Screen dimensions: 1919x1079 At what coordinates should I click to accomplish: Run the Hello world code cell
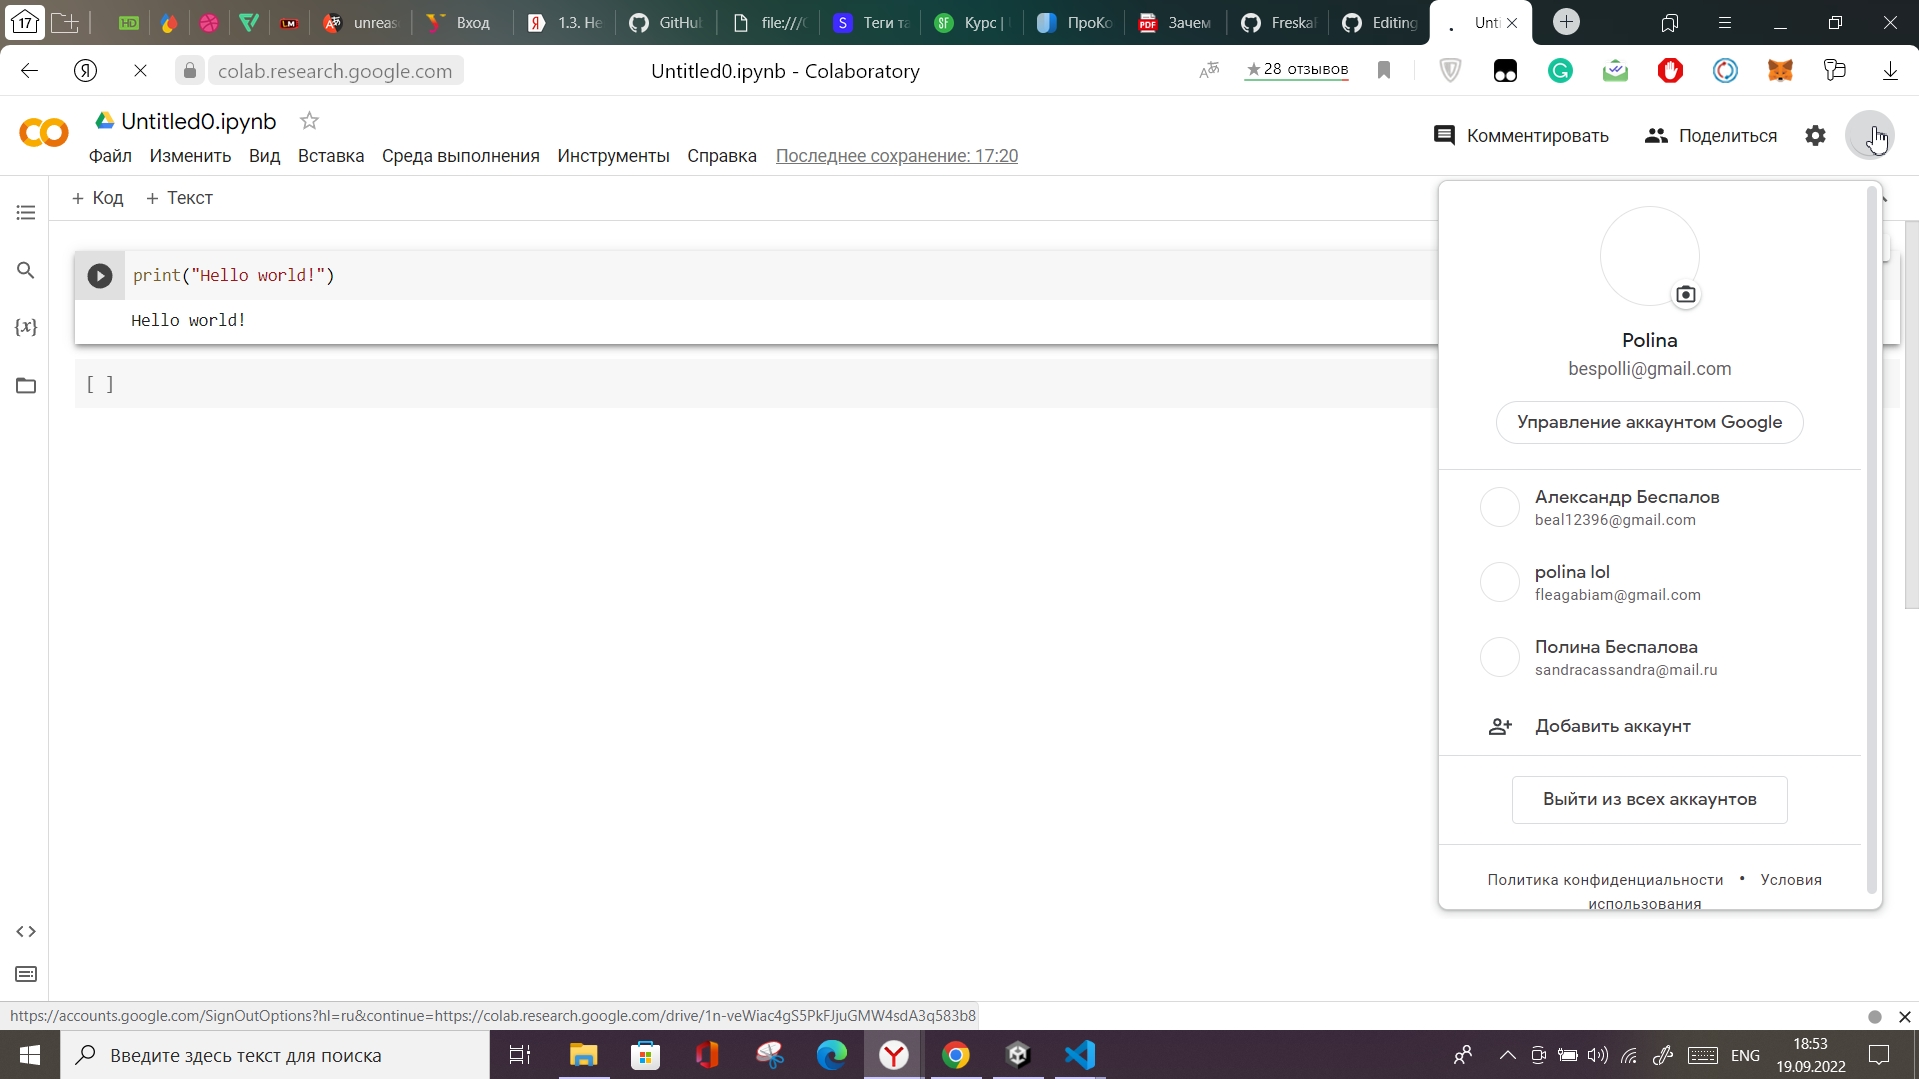click(99, 276)
